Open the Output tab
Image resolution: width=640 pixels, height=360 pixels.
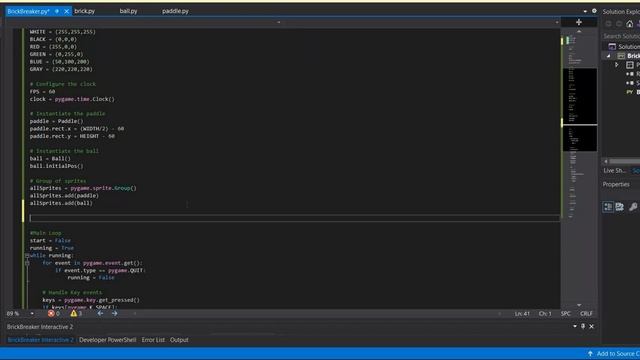coord(179,340)
